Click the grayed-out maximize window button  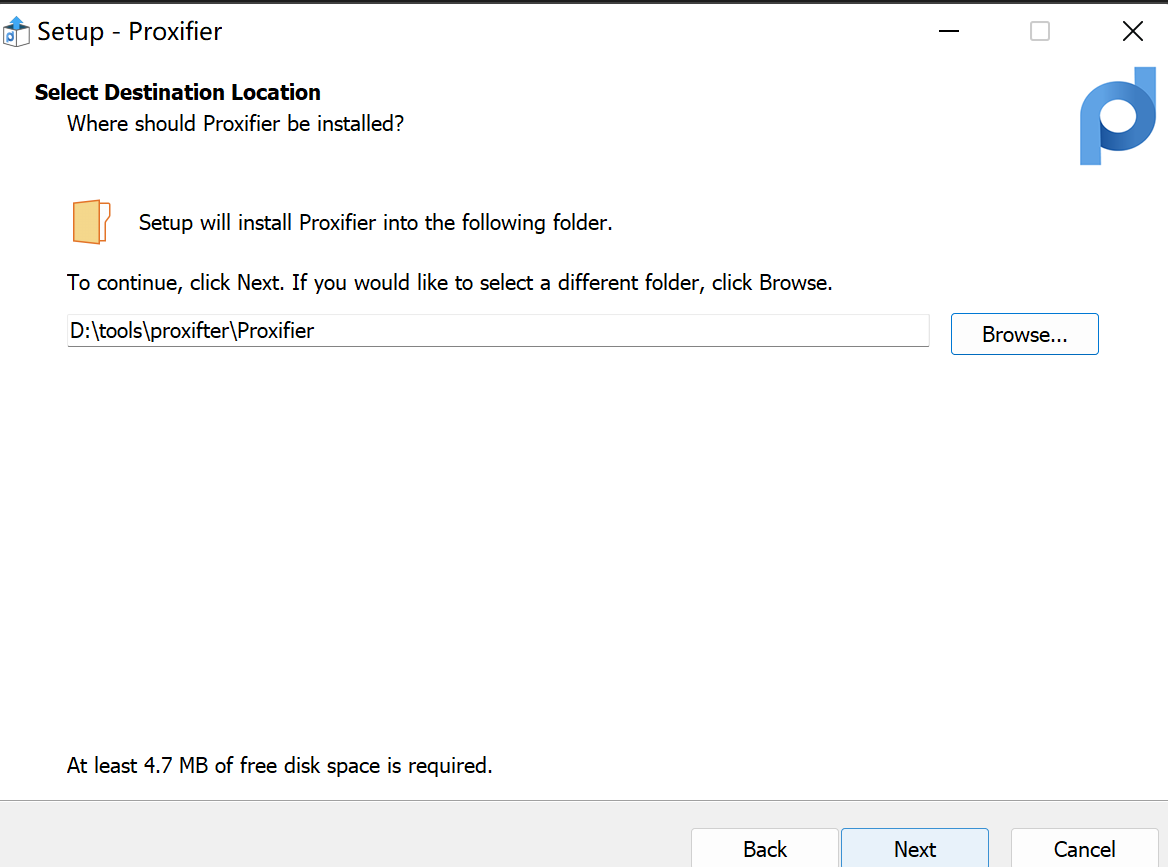[1040, 31]
